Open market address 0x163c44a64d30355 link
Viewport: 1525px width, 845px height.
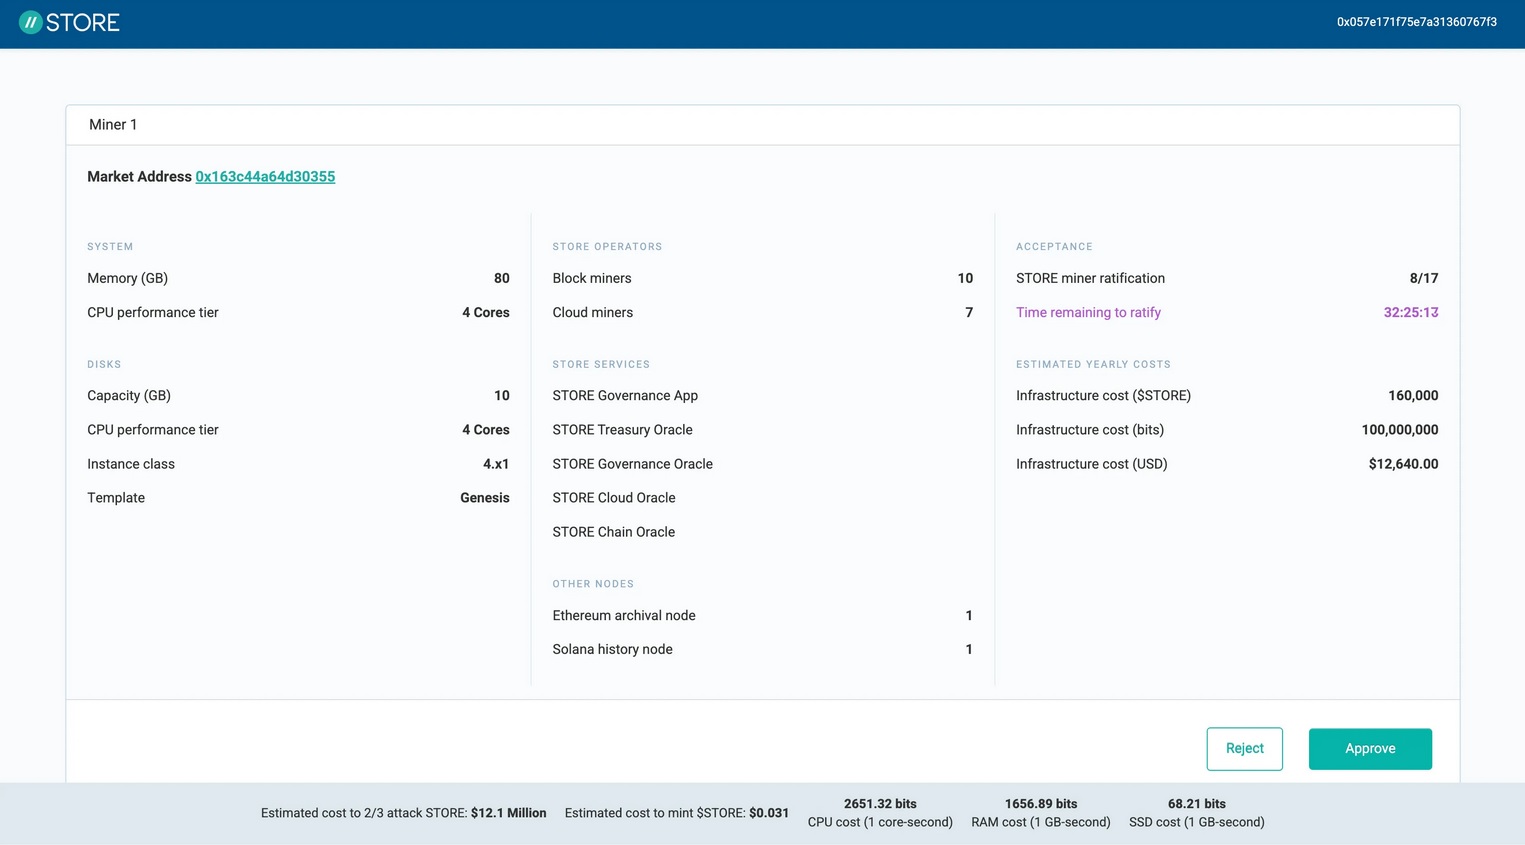coord(265,177)
